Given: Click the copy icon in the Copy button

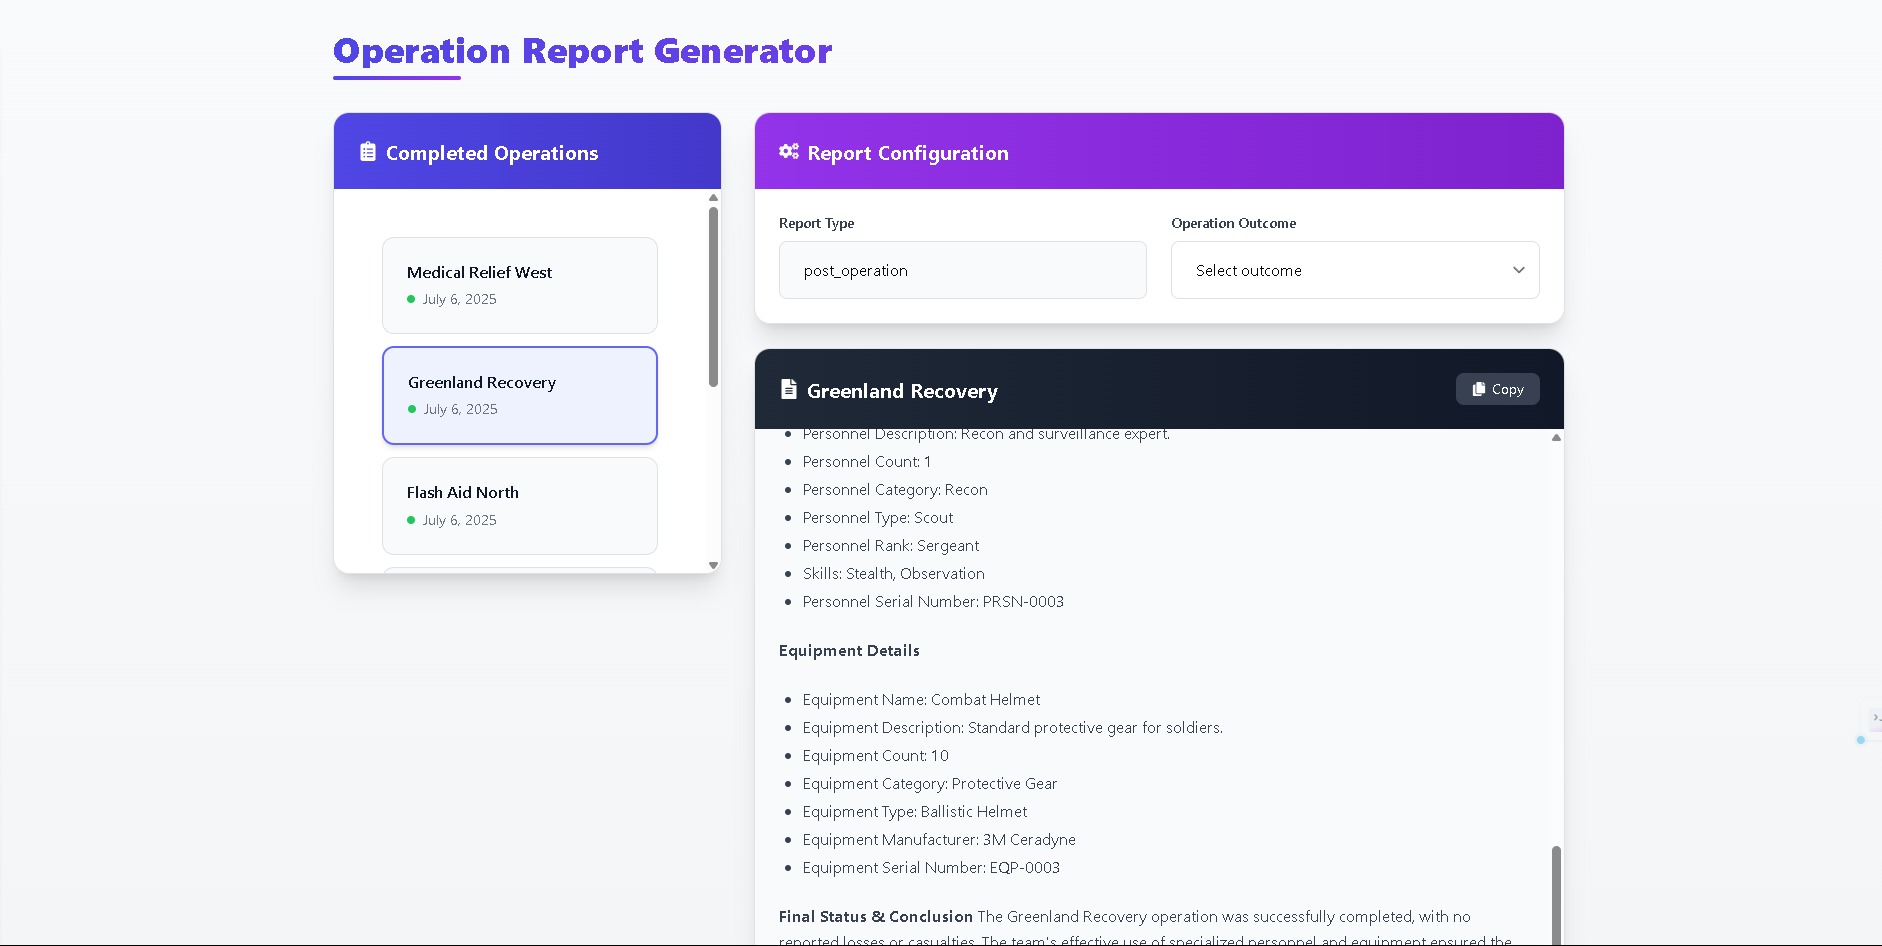Looking at the screenshot, I should click(x=1479, y=389).
